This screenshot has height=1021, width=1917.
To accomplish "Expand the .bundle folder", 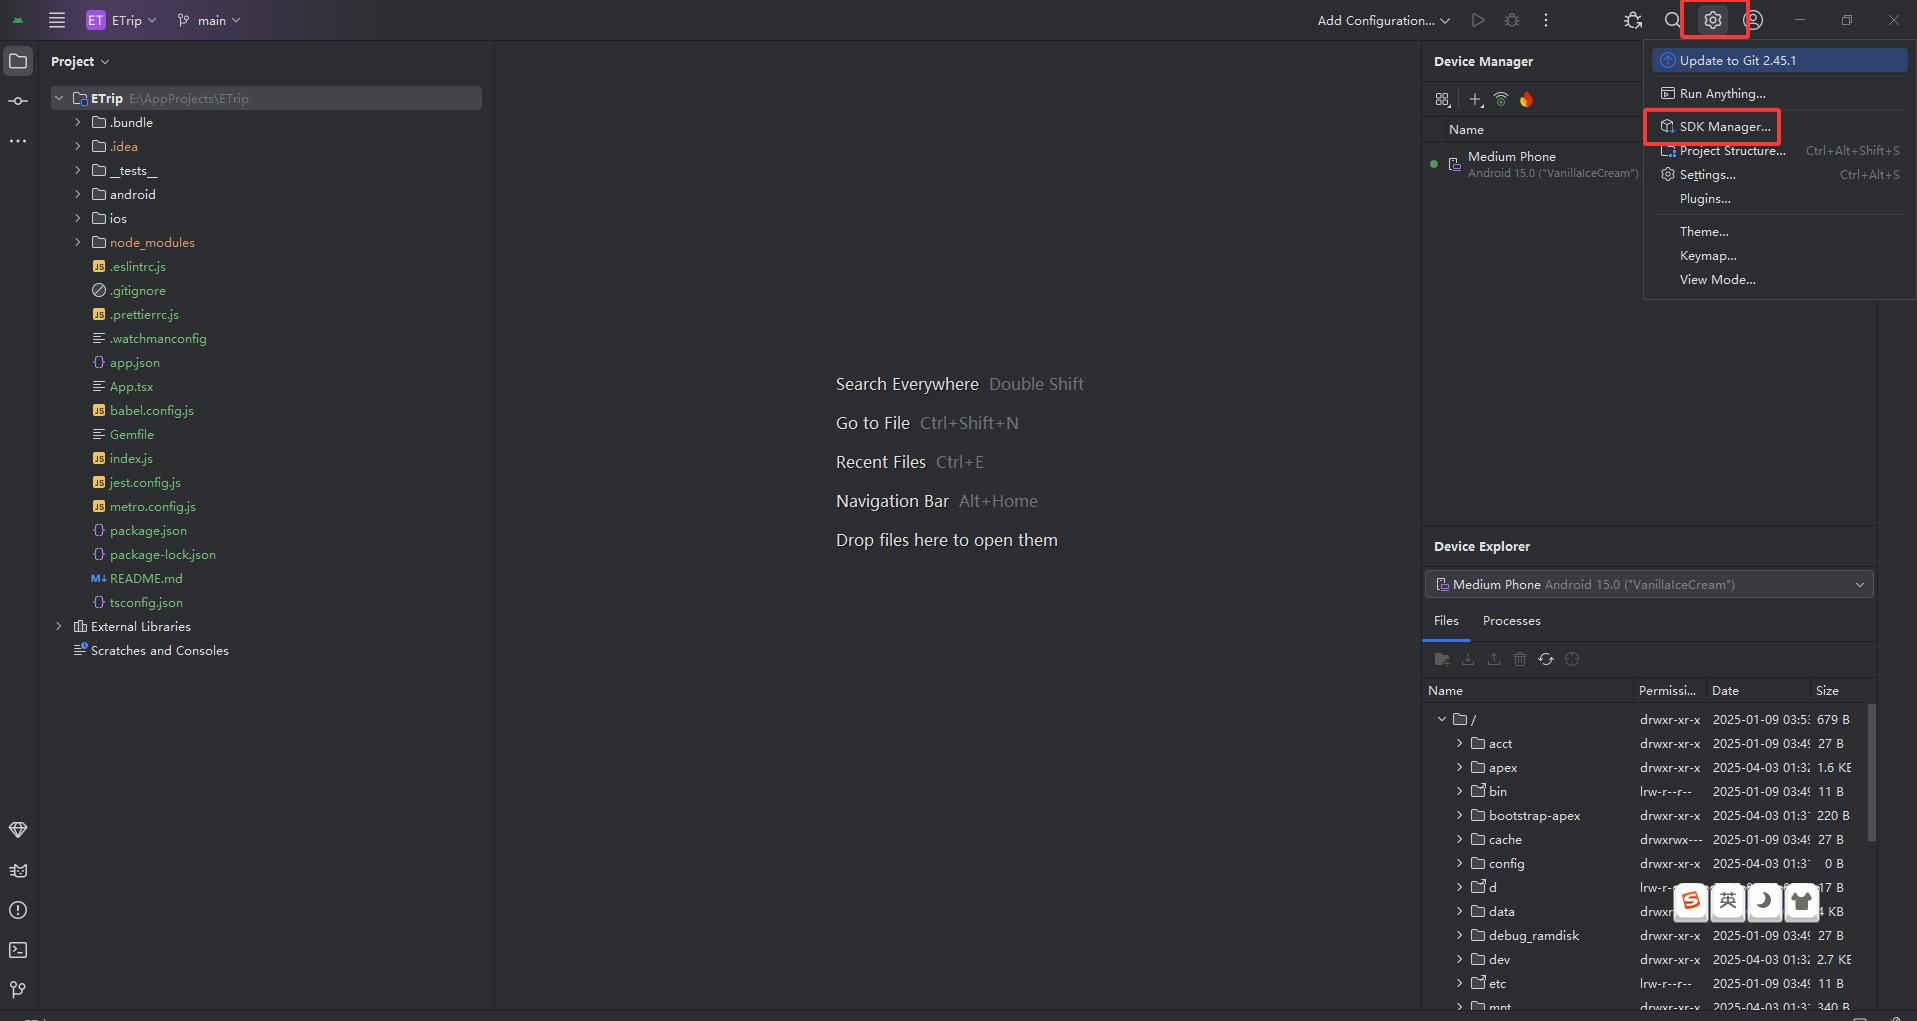I will [x=78, y=122].
